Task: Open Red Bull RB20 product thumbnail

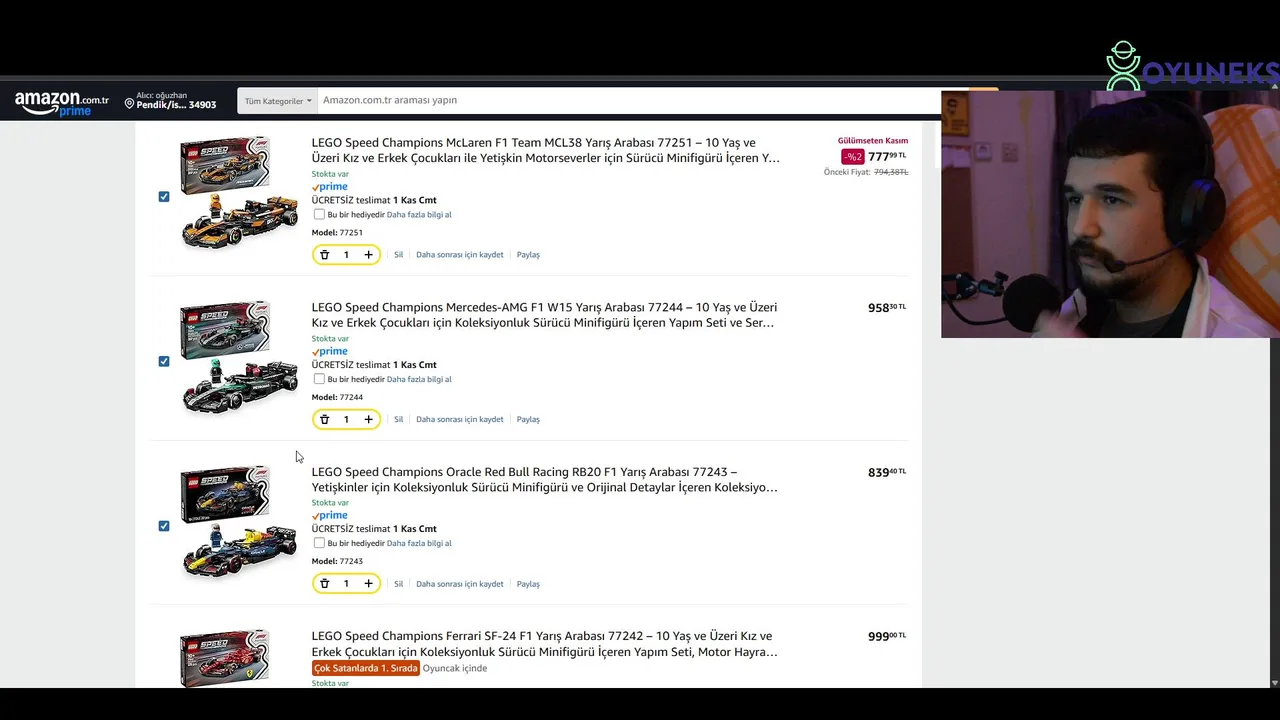Action: 239,522
